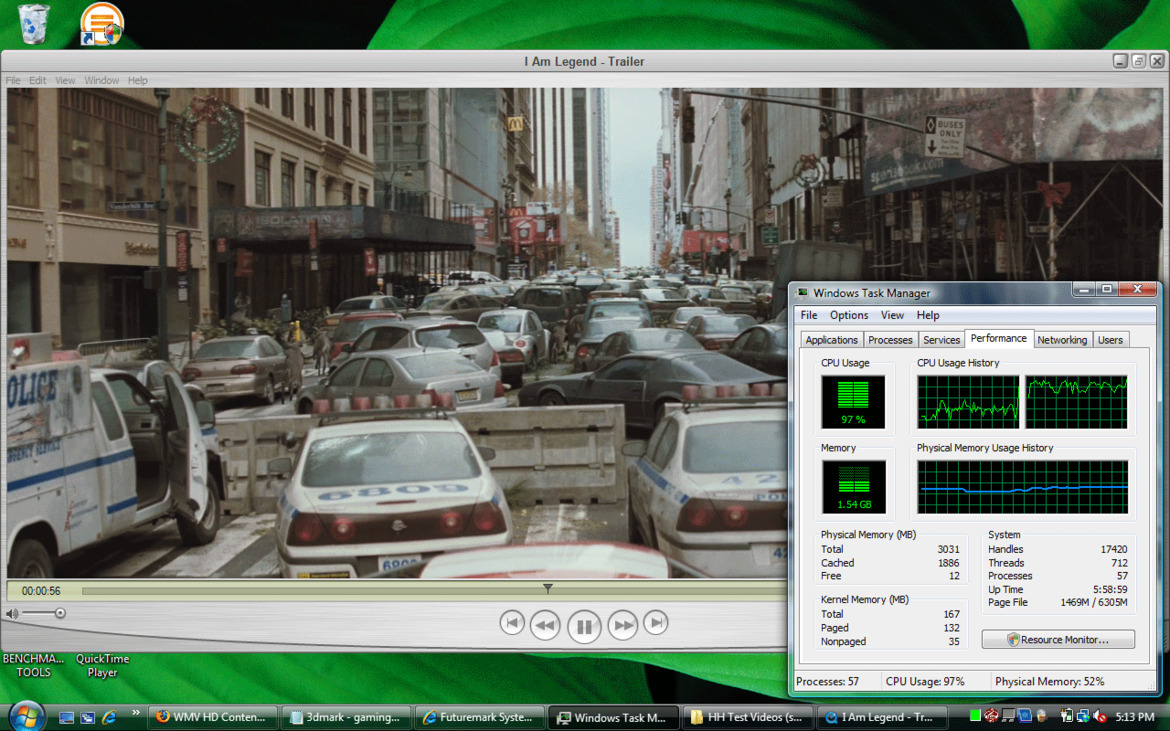Click status bar text CPU Usage: 97%
This screenshot has width=1170, height=731.
(925, 682)
